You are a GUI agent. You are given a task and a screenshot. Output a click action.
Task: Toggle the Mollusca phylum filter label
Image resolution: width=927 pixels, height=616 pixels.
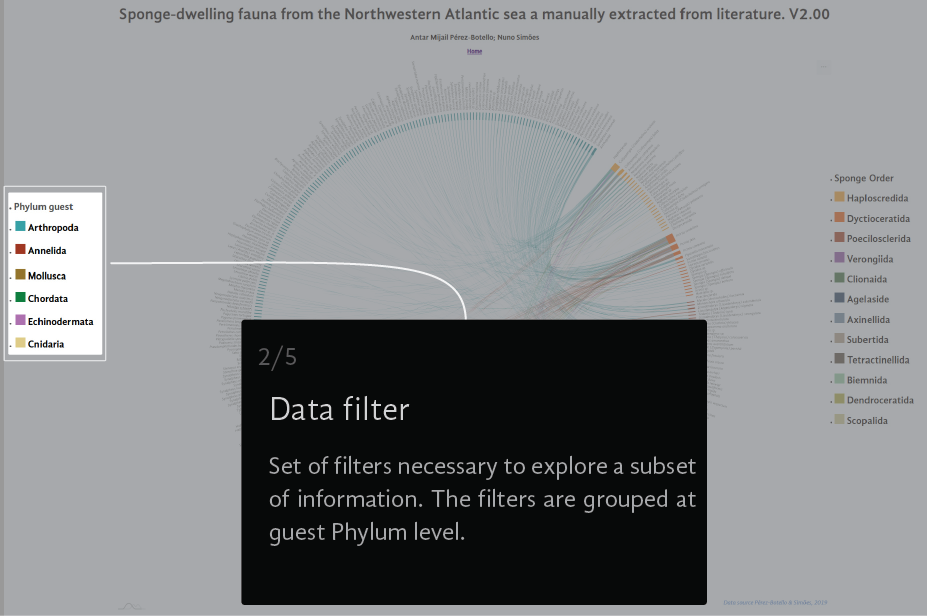tap(48, 275)
